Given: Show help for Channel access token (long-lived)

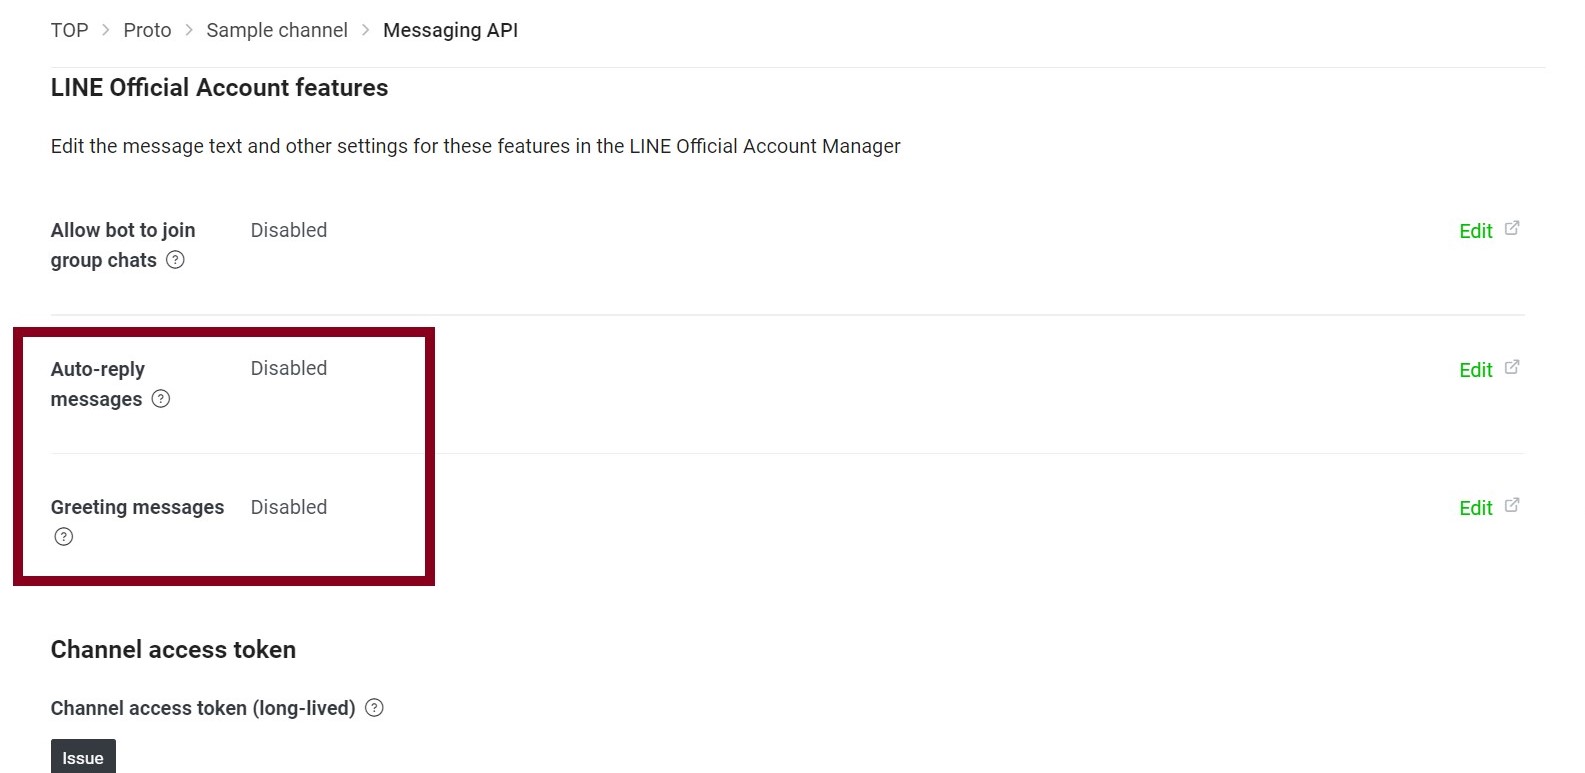Looking at the screenshot, I should [x=374, y=708].
